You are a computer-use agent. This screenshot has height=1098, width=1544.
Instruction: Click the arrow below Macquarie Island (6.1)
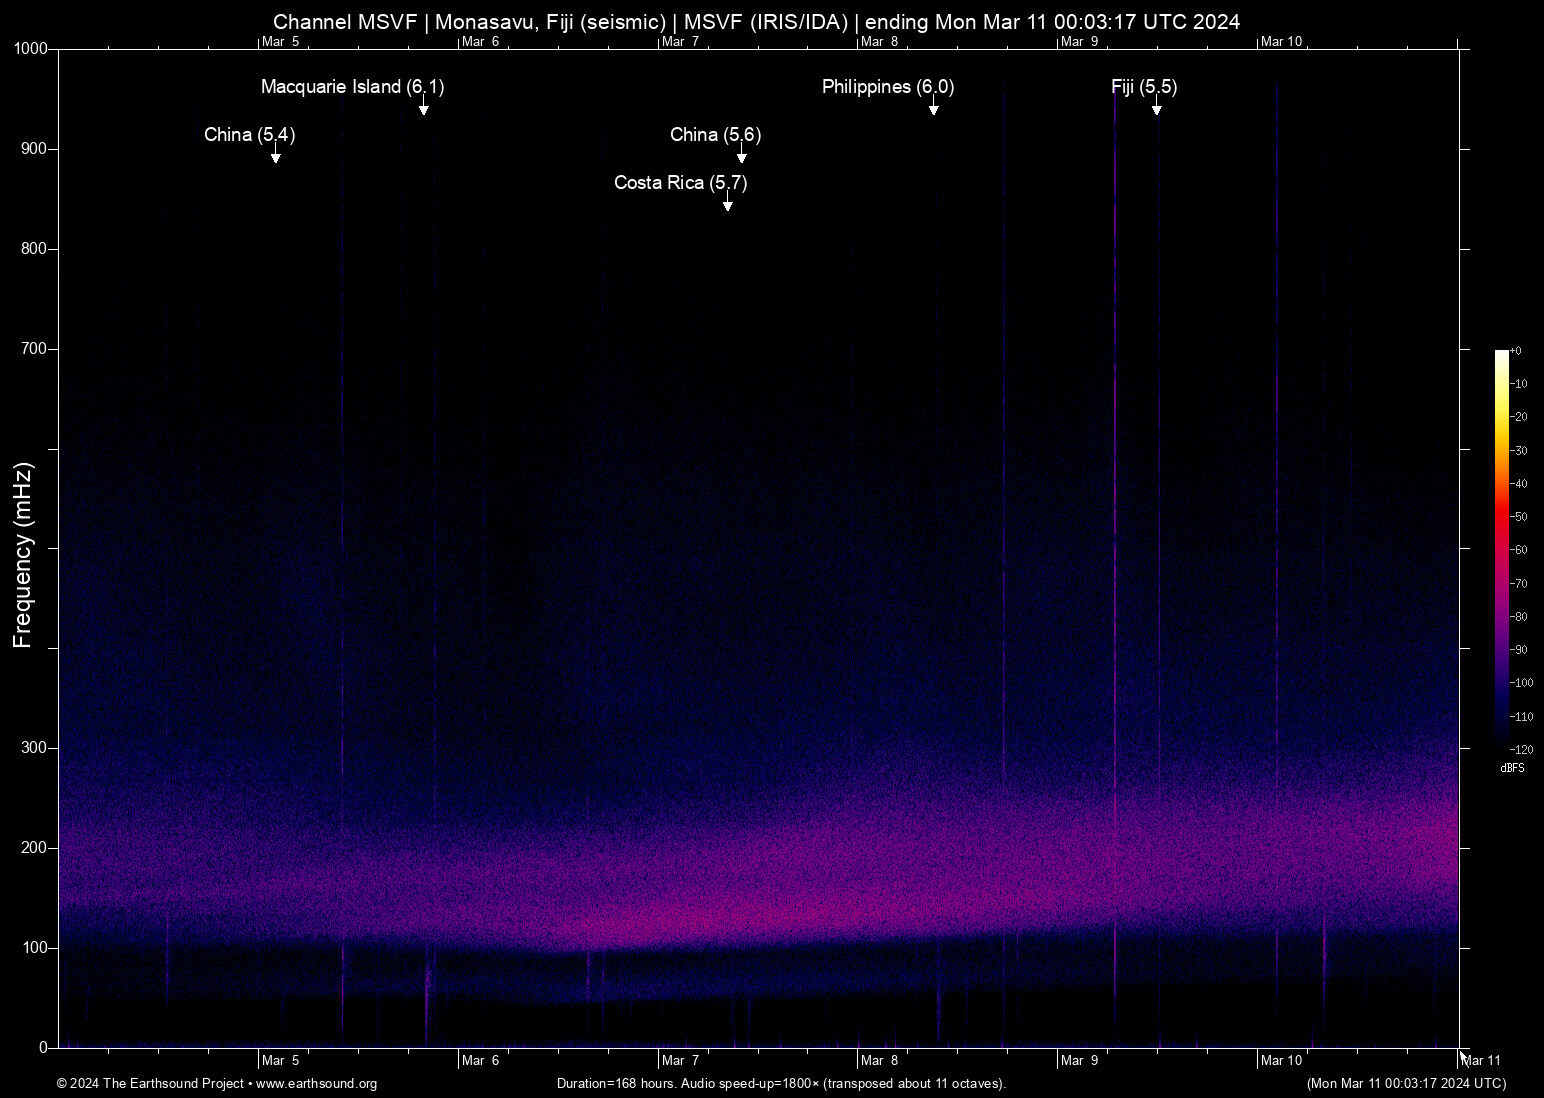click(424, 108)
